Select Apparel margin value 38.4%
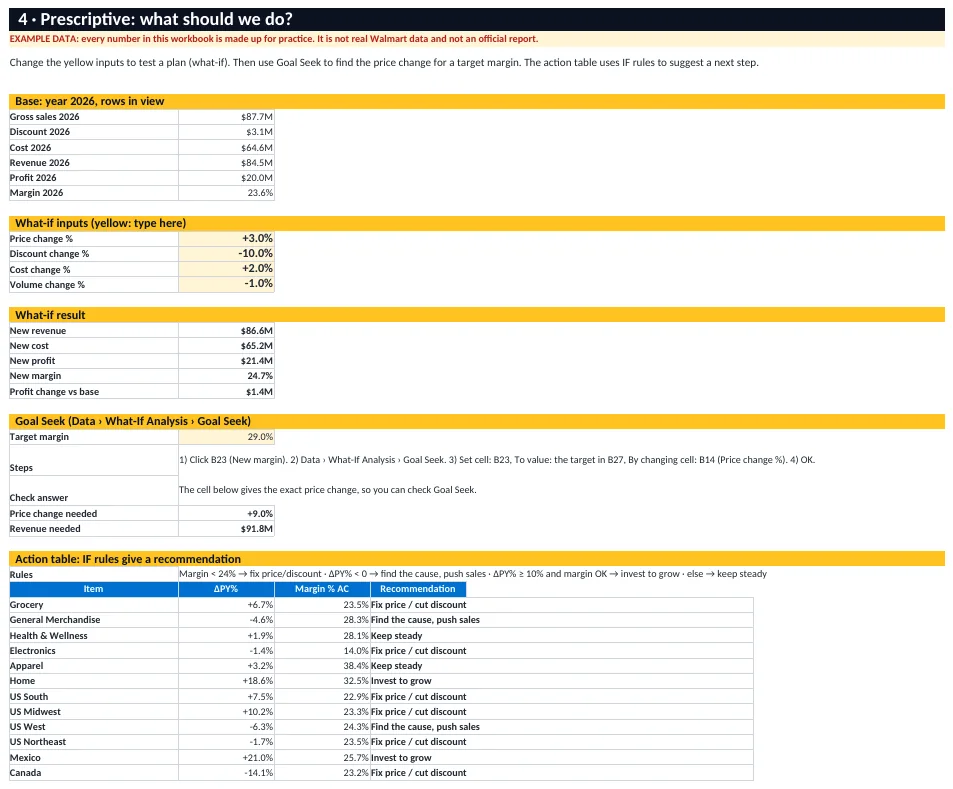The width and height of the screenshot is (953, 789). tap(322, 666)
